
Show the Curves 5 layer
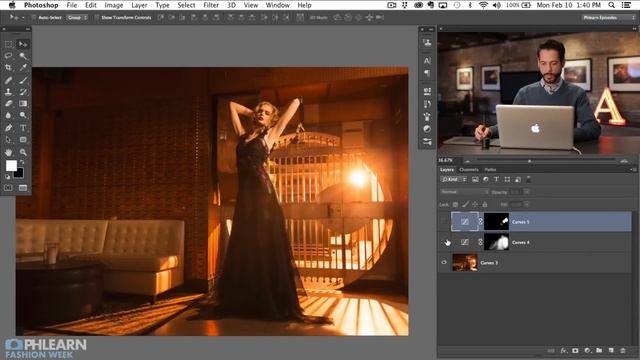click(444, 222)
